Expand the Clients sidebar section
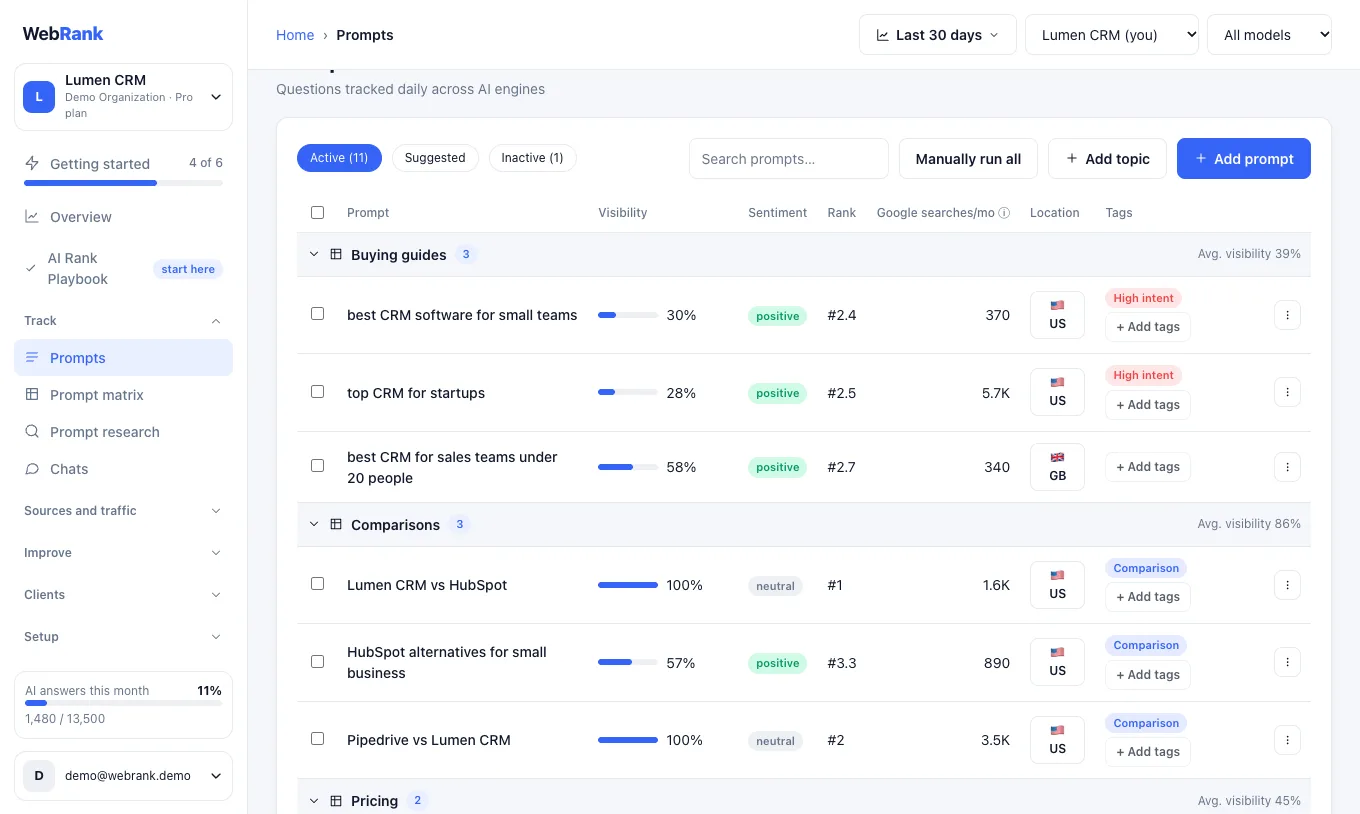 pos(123,595)
